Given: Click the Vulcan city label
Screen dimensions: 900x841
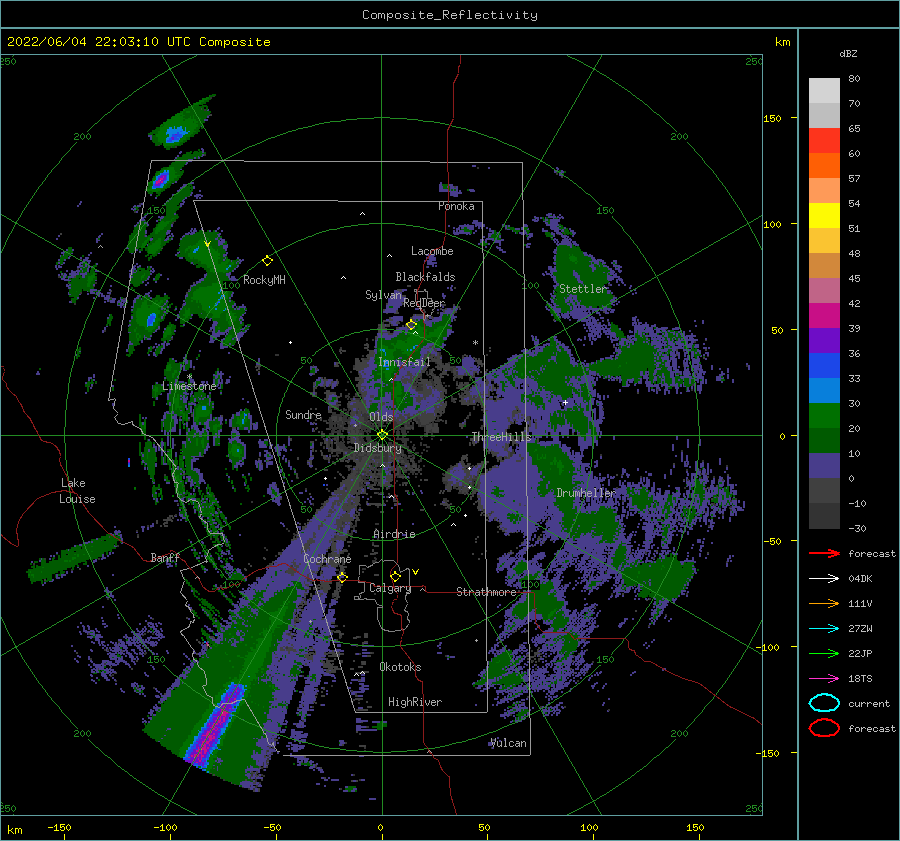Looking at the screenshot, I should (x=509, y=743).
